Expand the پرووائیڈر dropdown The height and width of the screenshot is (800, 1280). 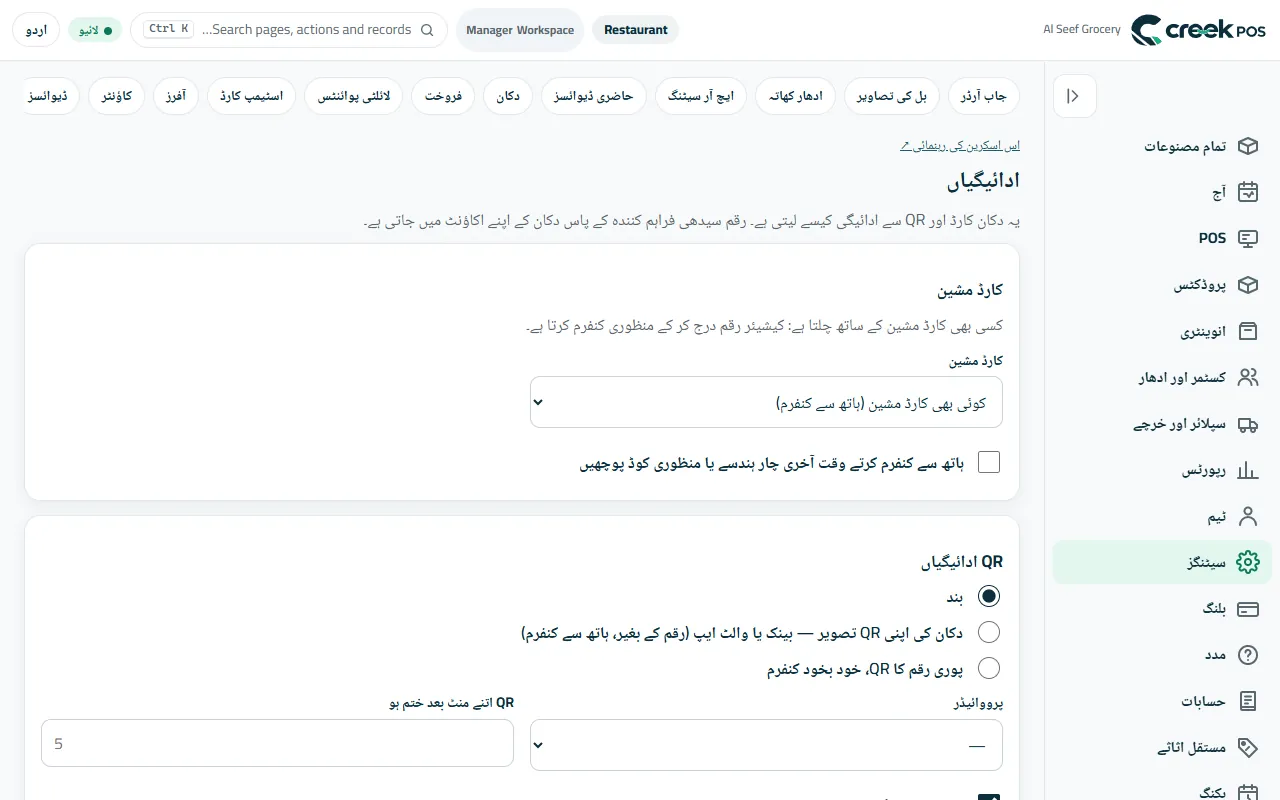tap(766, 745)
